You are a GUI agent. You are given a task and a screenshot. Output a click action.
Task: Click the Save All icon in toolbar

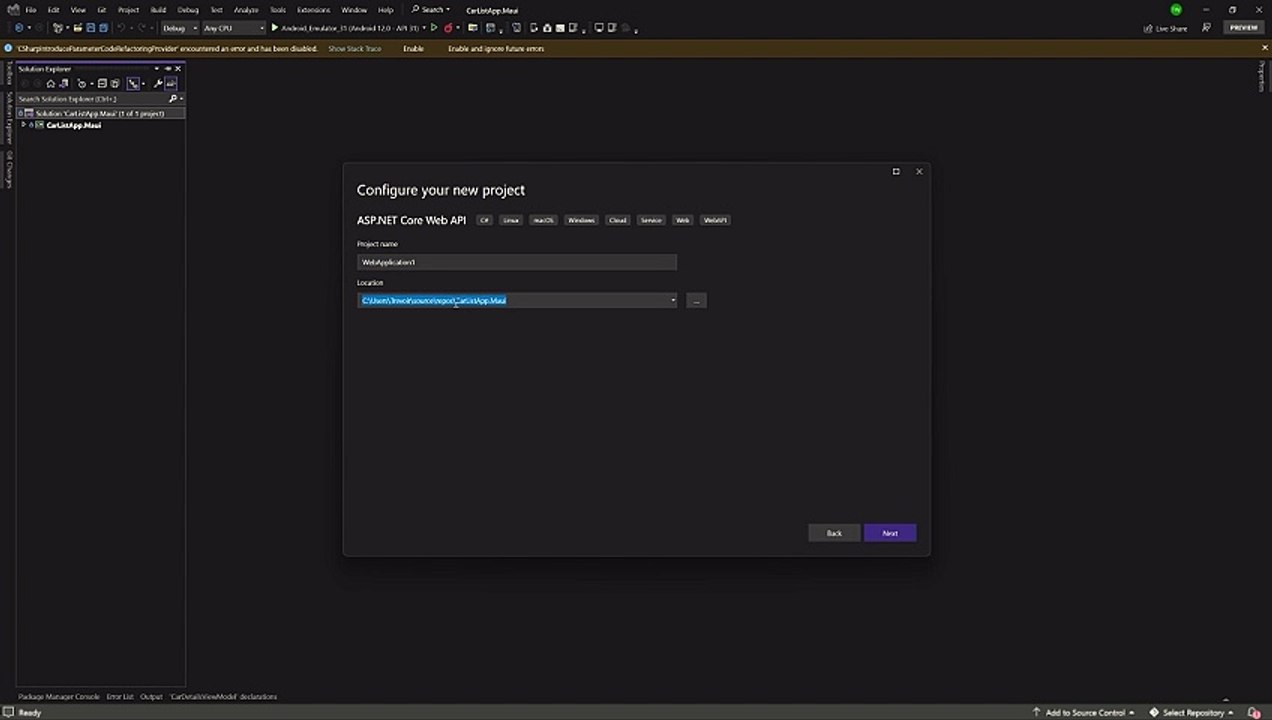point(103,28)
